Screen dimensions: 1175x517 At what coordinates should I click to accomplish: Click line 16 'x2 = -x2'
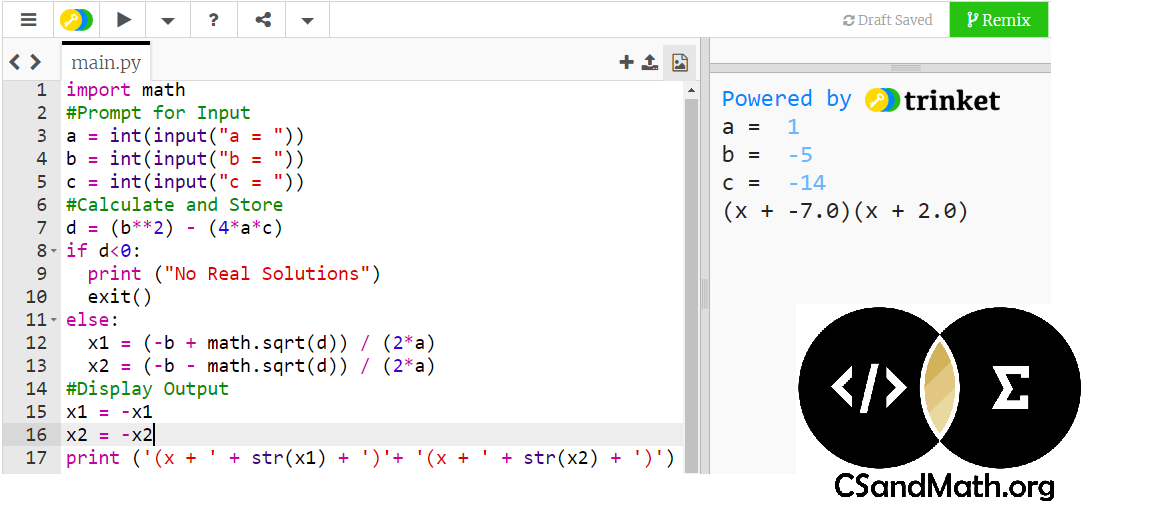(x=109, y=435)
